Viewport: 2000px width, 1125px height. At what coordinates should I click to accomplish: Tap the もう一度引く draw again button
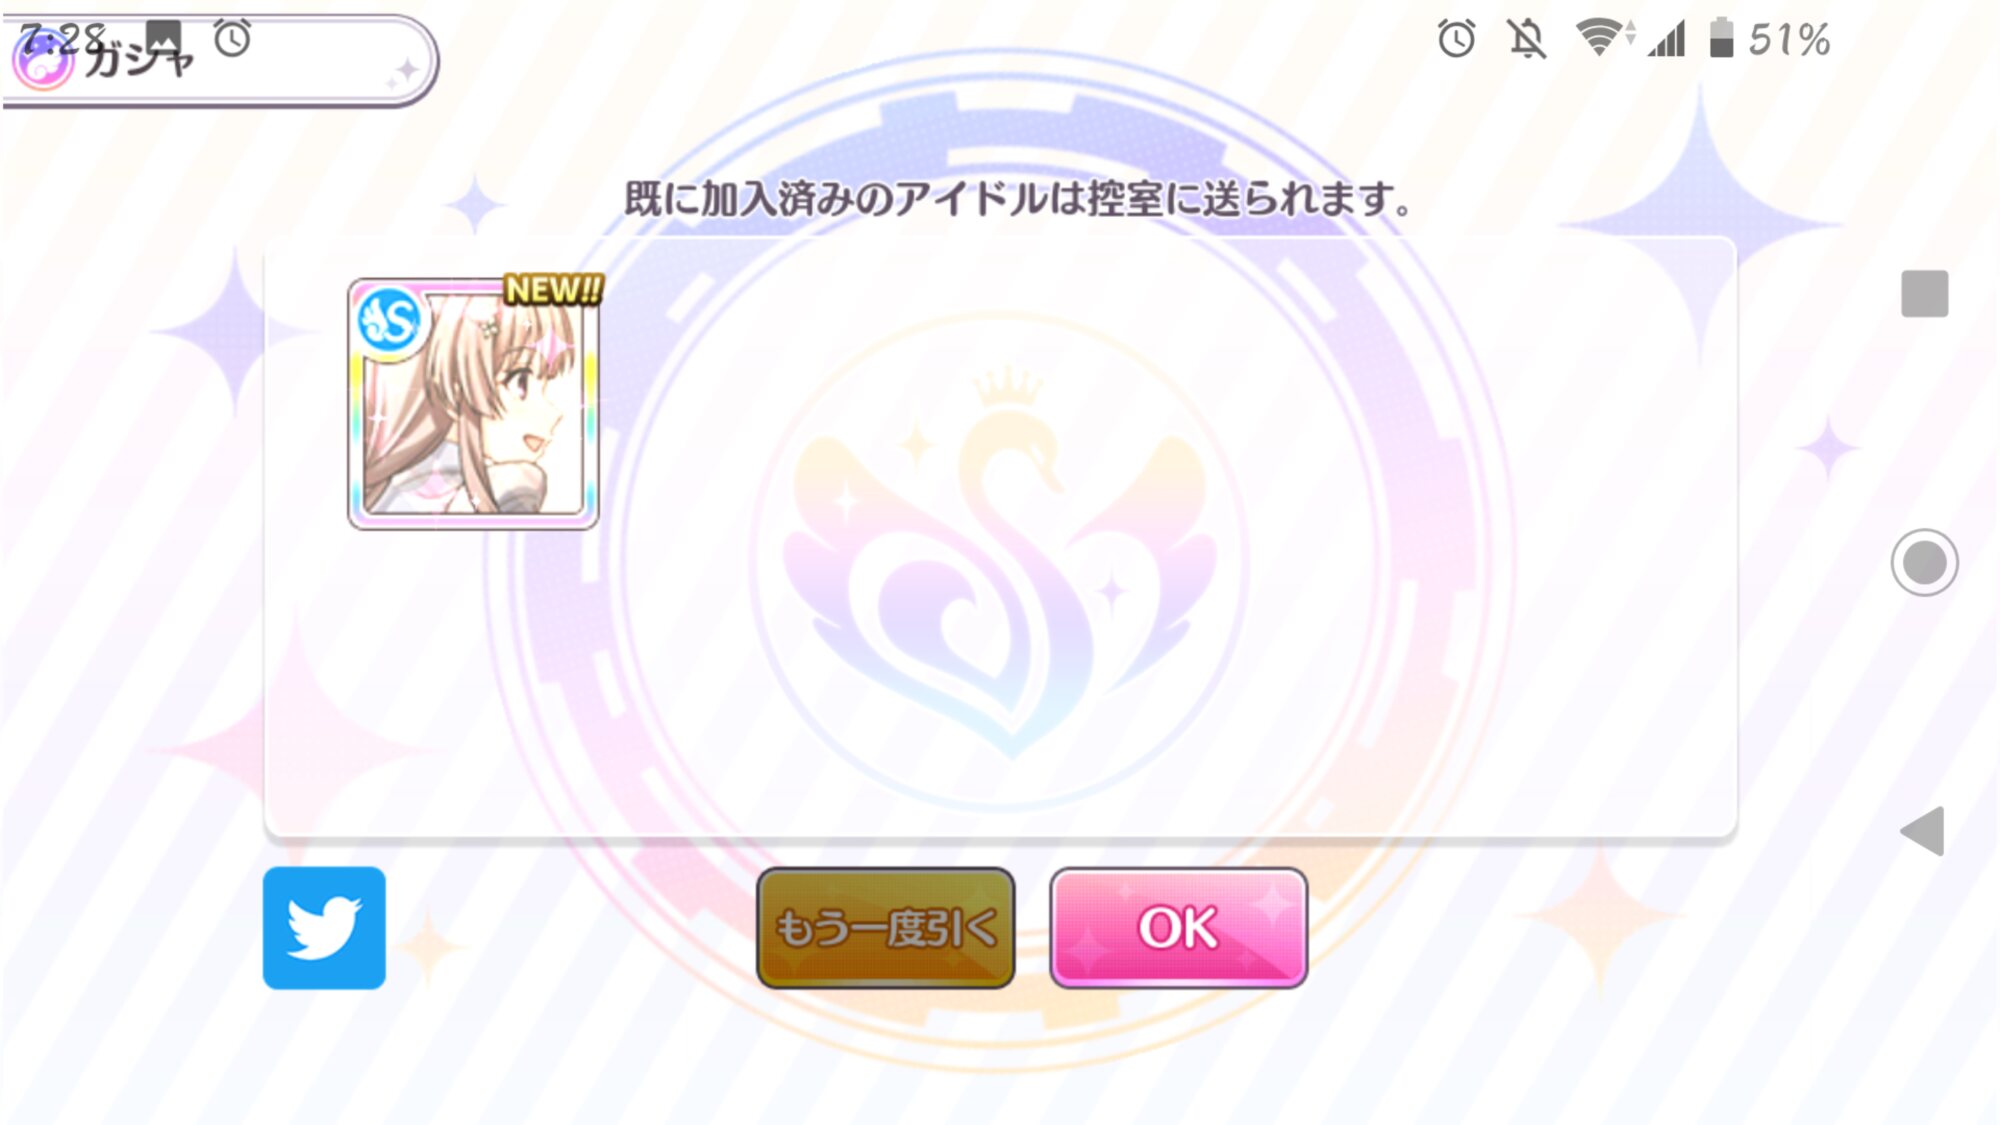point(886,928)
